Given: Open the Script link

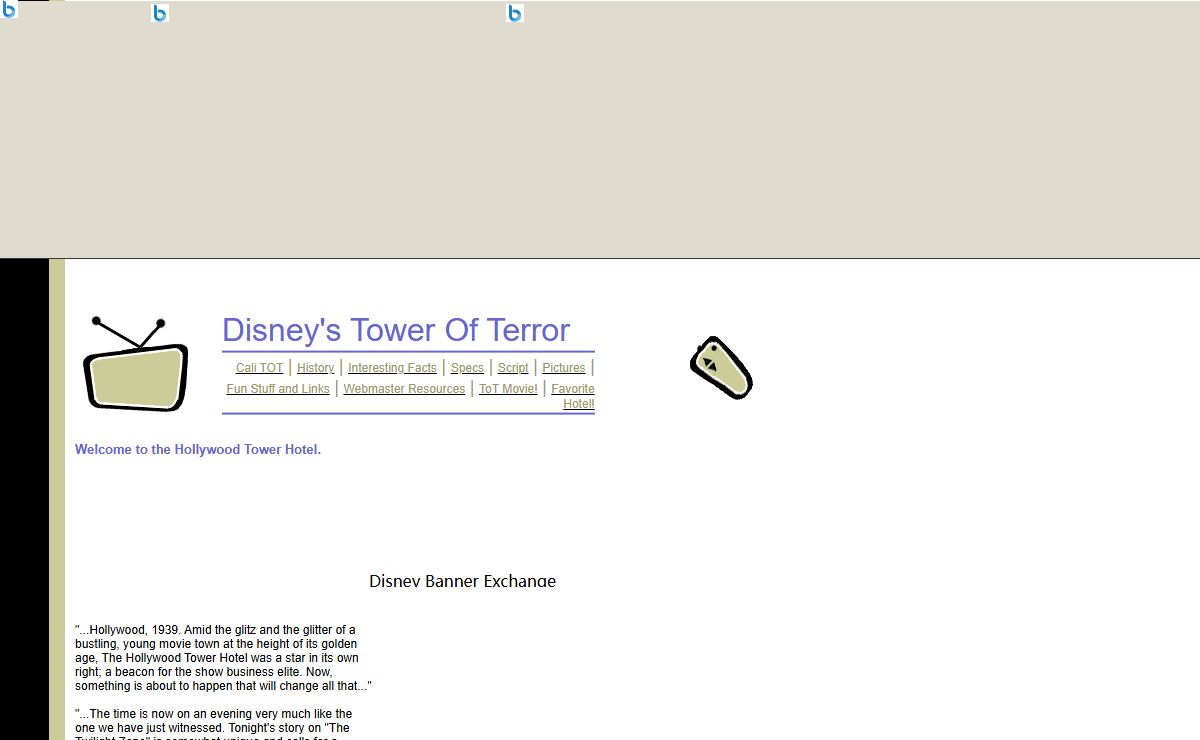Looking at the screenshot, I should click(513, 368).
